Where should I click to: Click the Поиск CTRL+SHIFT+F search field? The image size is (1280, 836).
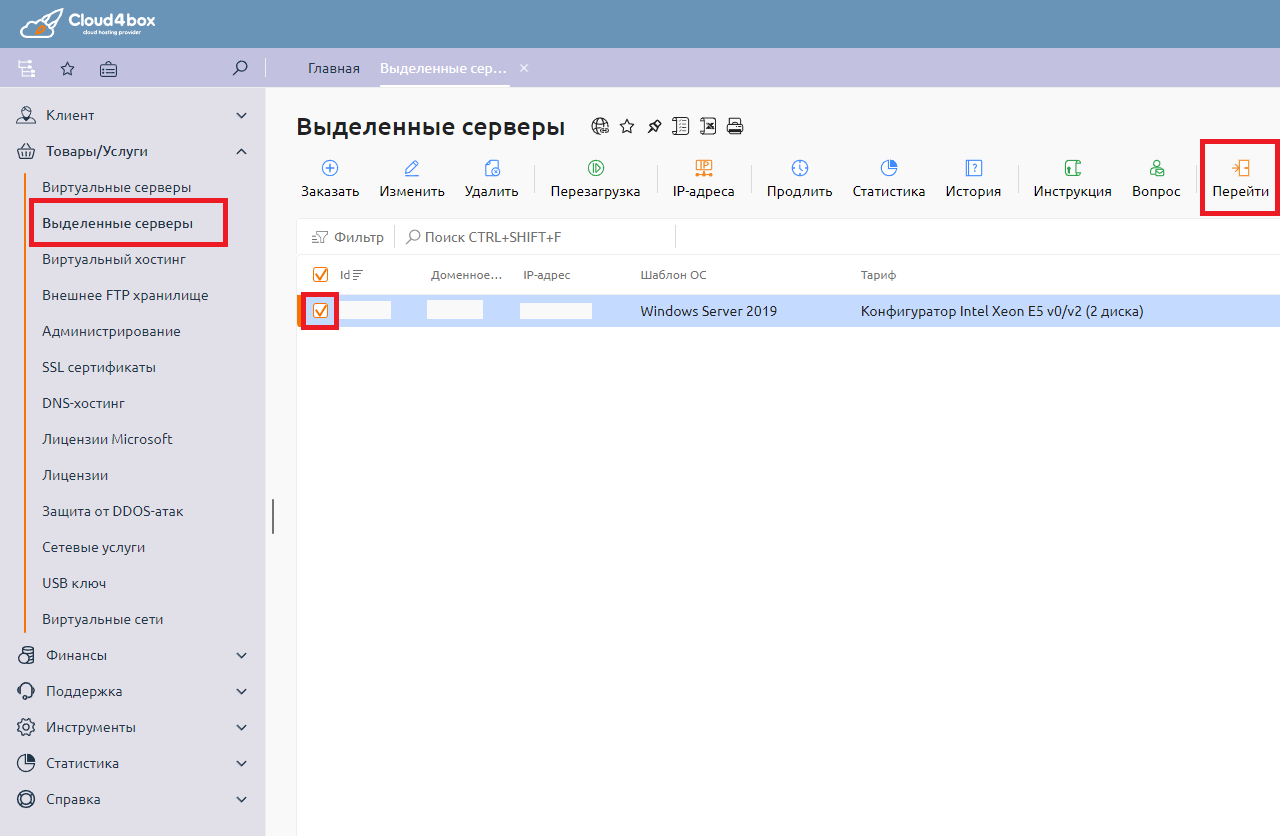tap(536, 237)
